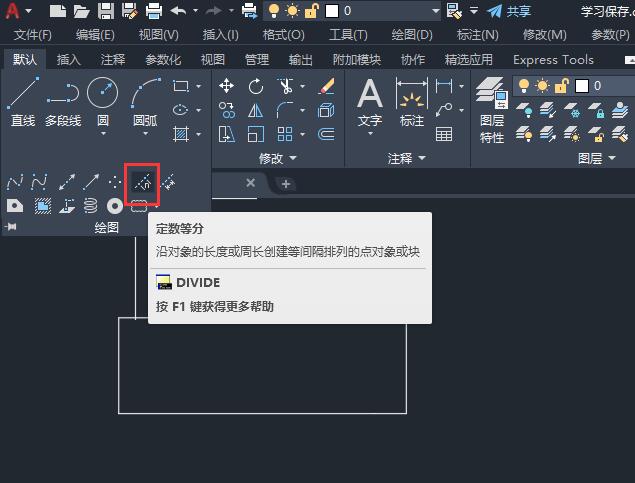Image resolution: width=635 pixels, height=483 pixels.
Task: Open the Circle (圆) options dropdown arrow
Action: [x=103, y=134]
